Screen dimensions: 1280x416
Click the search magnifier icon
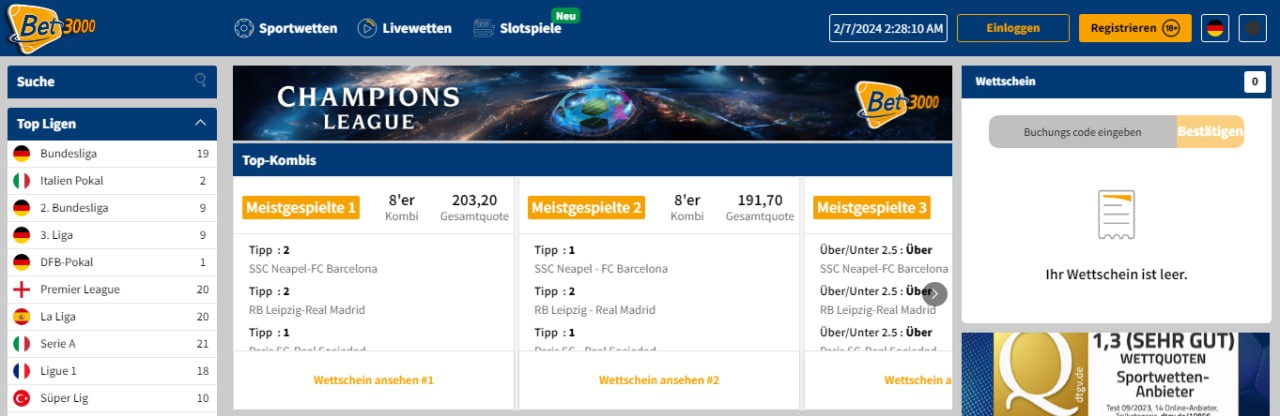[201, 81]
